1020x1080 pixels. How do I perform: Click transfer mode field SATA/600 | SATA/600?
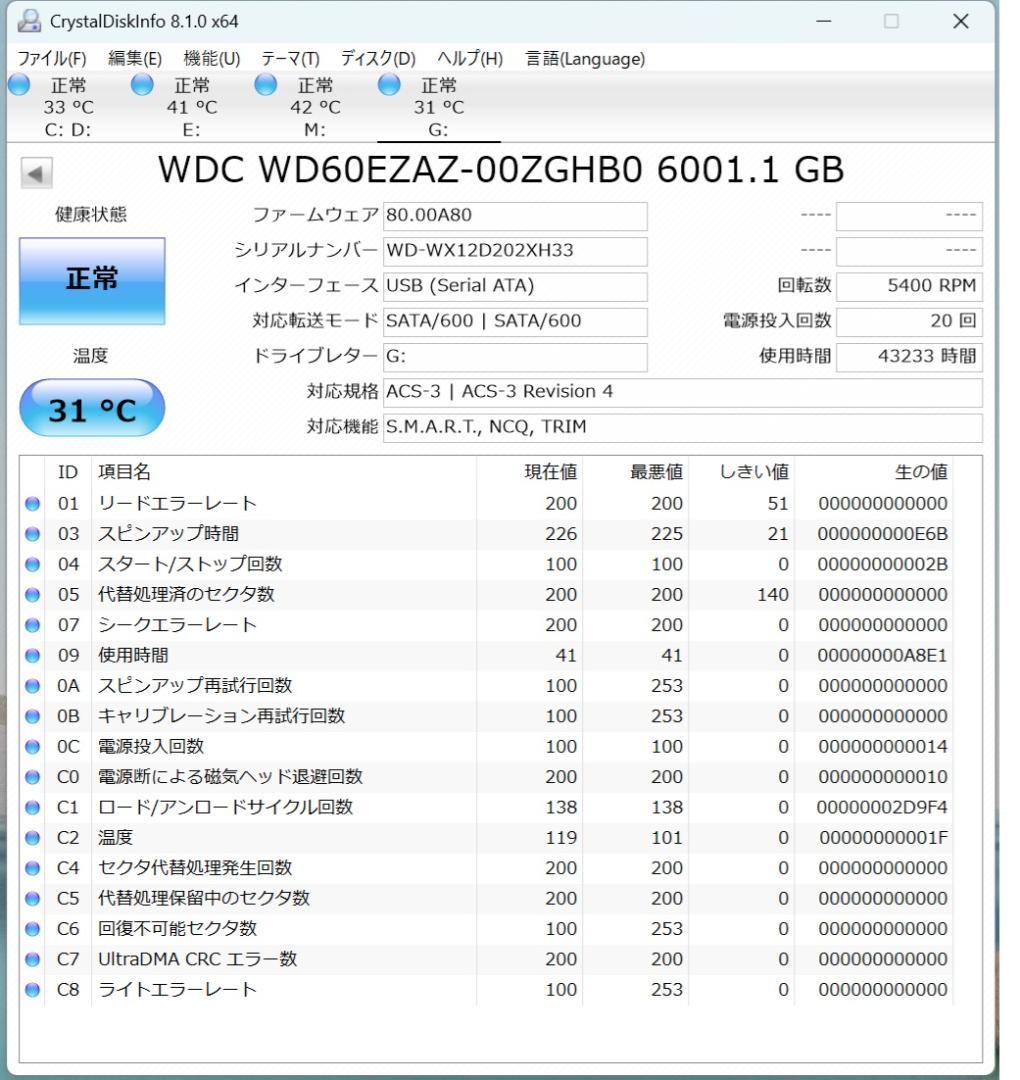point(515,321)
